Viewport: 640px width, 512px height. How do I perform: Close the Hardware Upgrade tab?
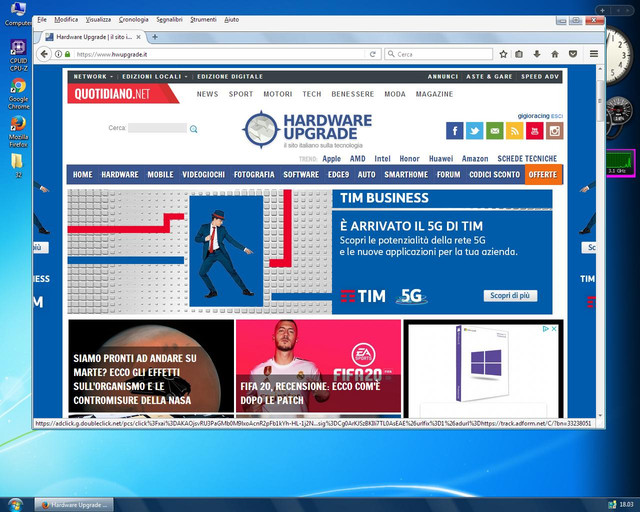click(138, 37)
